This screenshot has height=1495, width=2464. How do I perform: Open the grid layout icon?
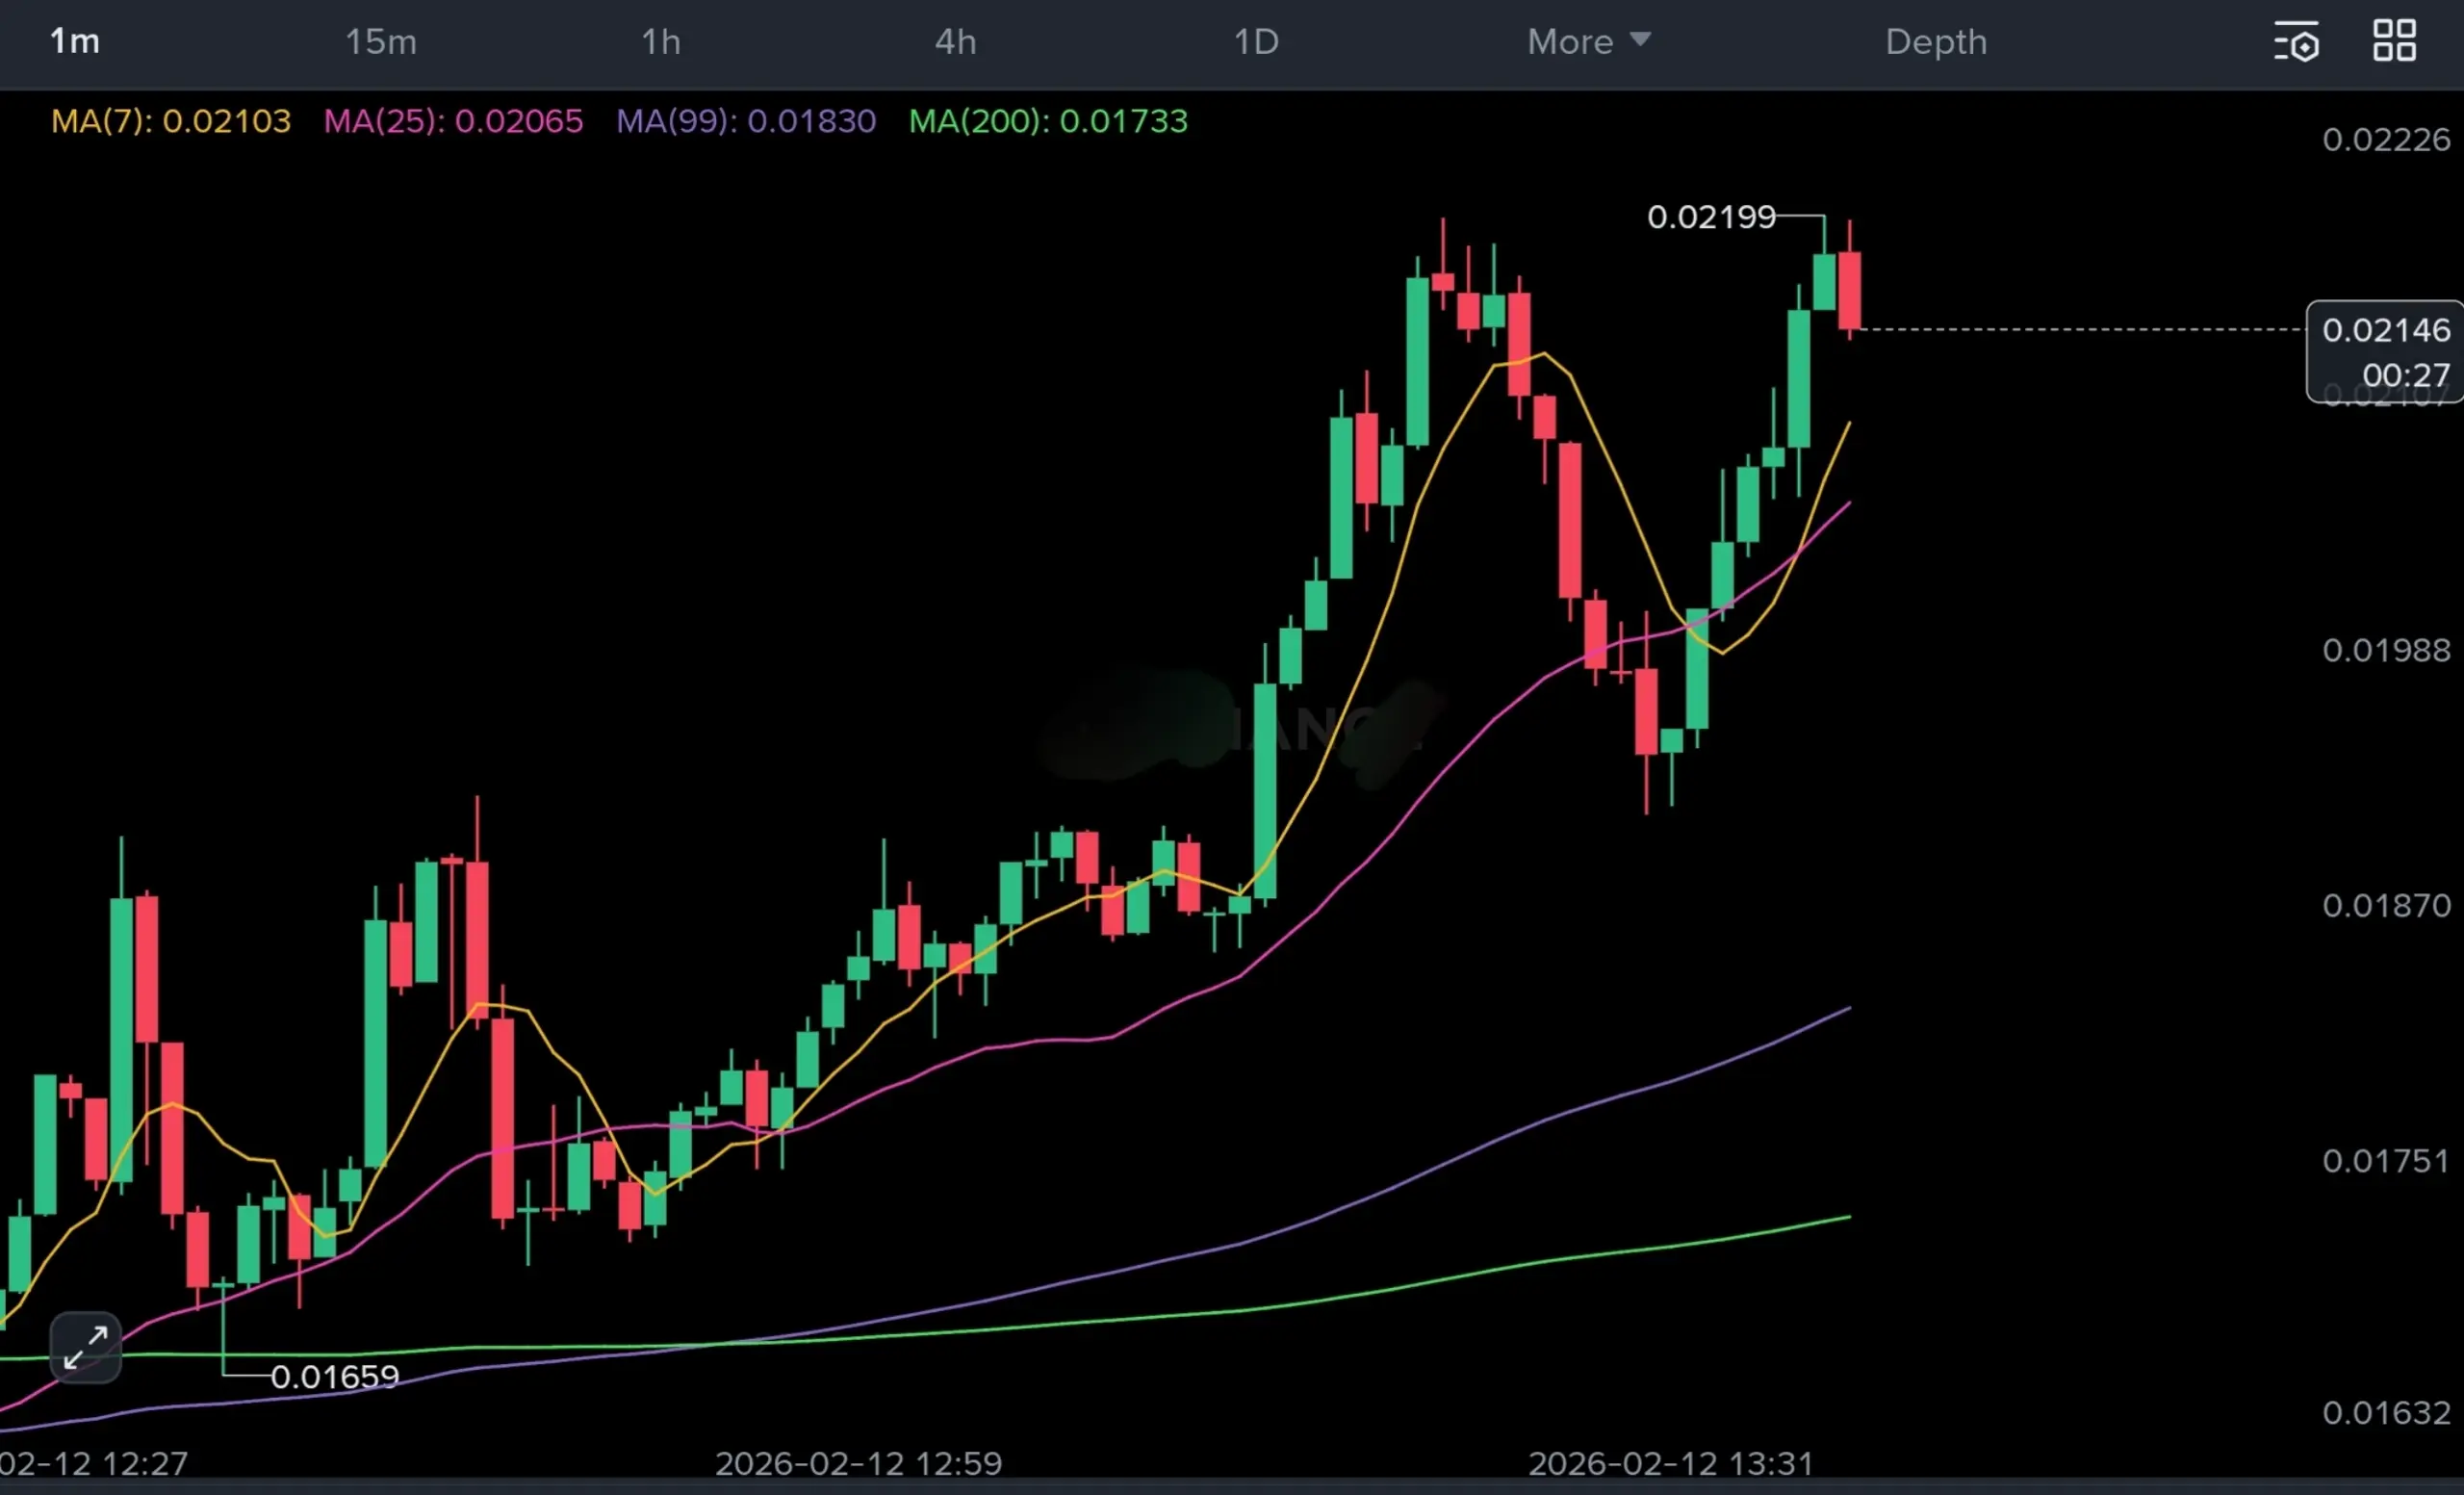(x=2394, y=41)
